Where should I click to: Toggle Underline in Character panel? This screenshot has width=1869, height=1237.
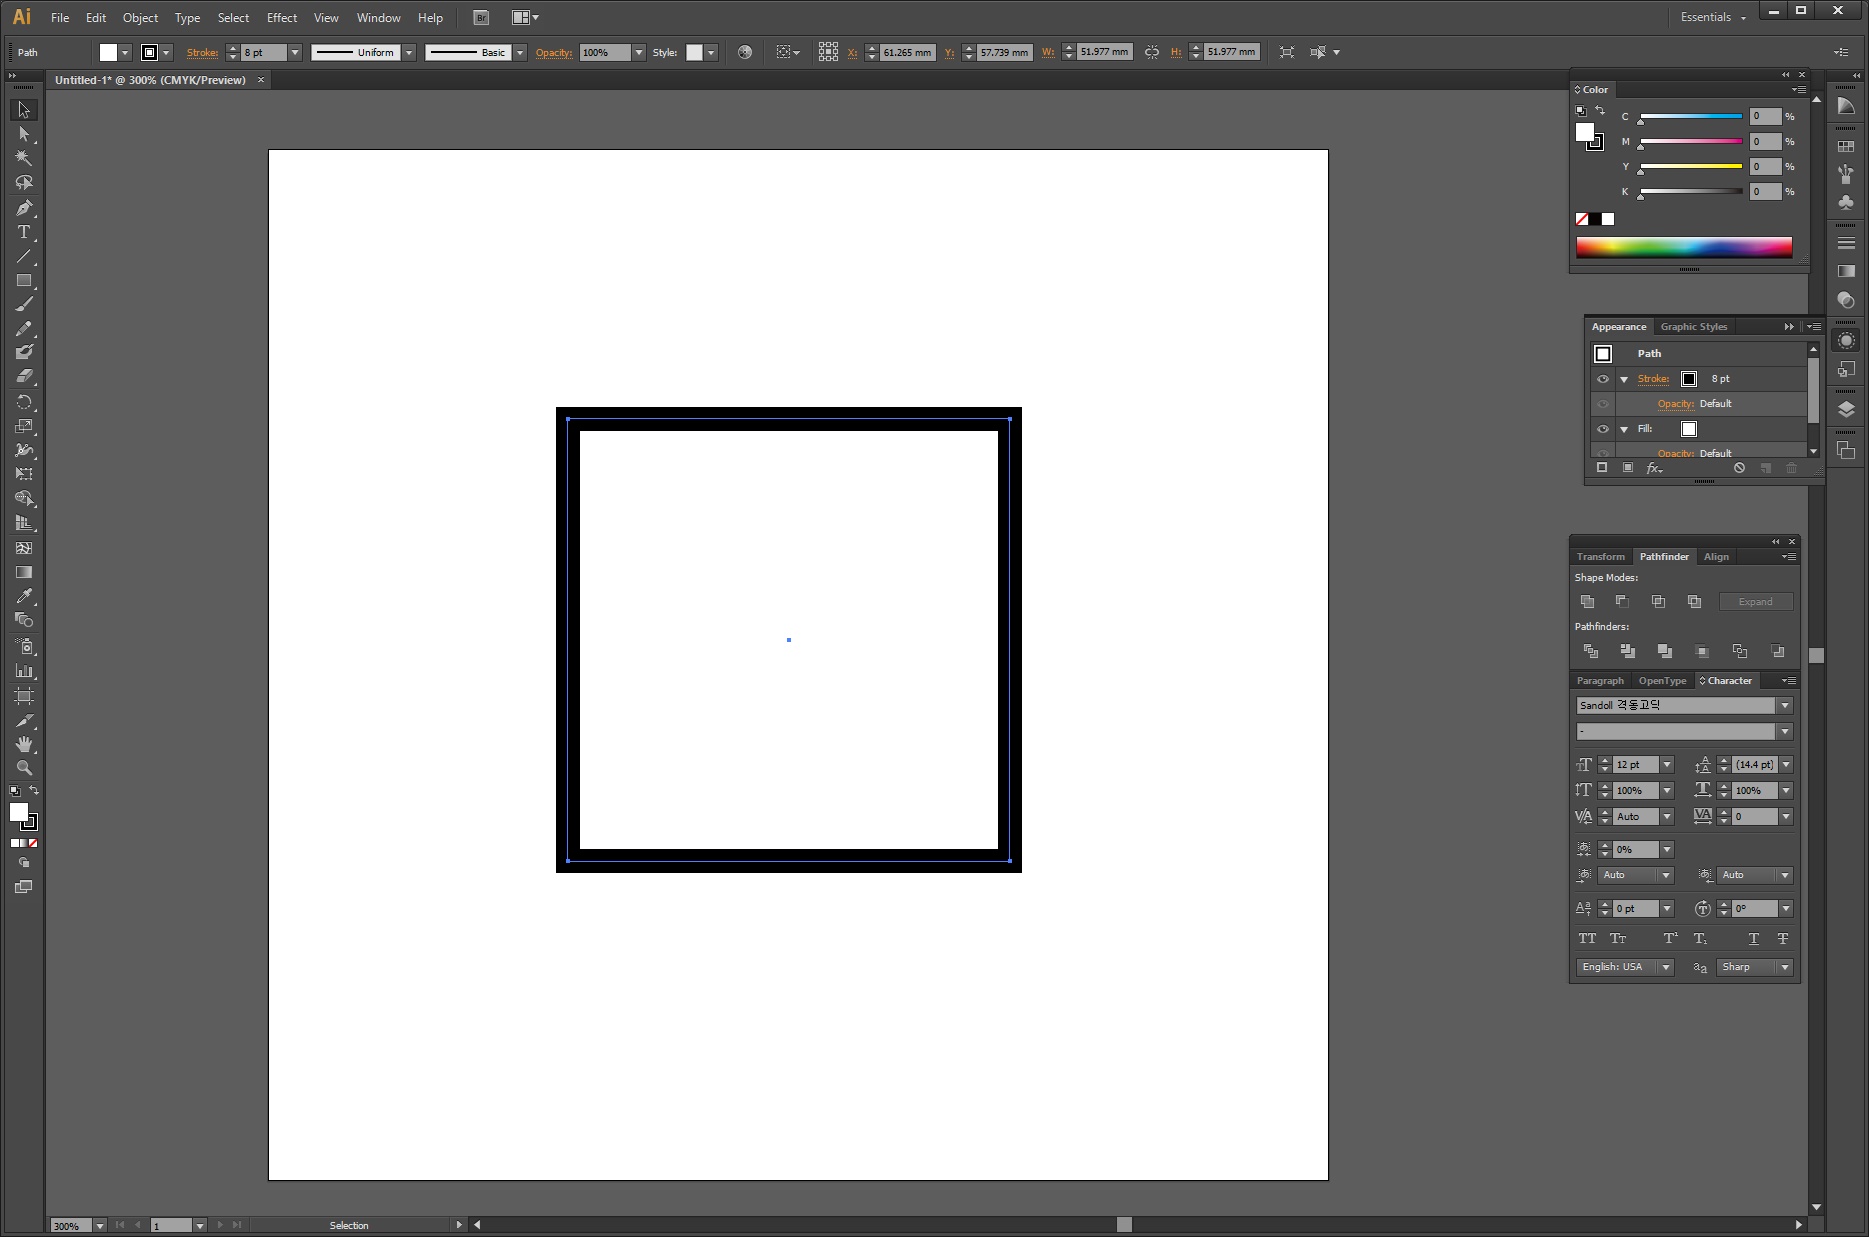pyautogui.click(x=1753, y=938)
